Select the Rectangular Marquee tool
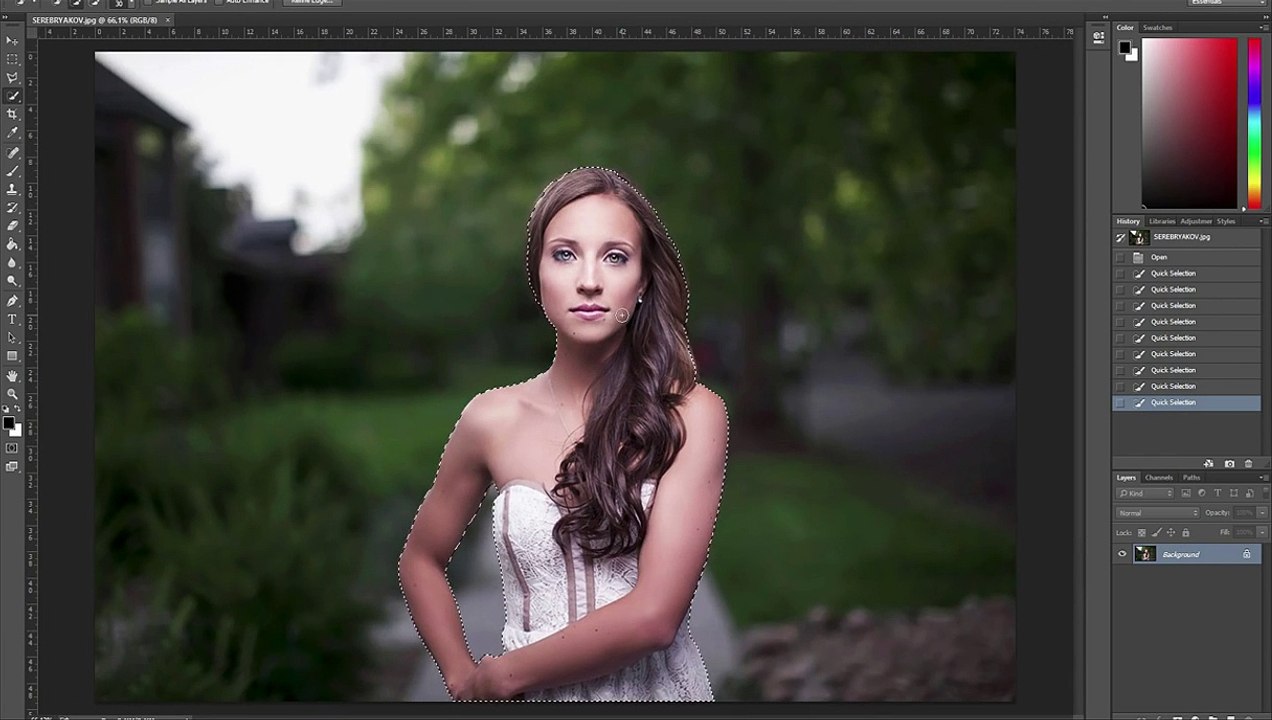This screenshot has height=720, width=1272. tap(12, 59)
